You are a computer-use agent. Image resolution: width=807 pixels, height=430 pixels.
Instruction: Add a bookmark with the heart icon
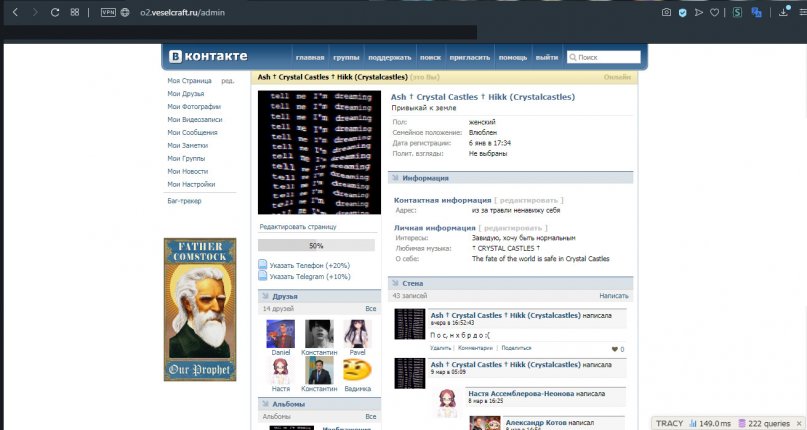(714, 12)
